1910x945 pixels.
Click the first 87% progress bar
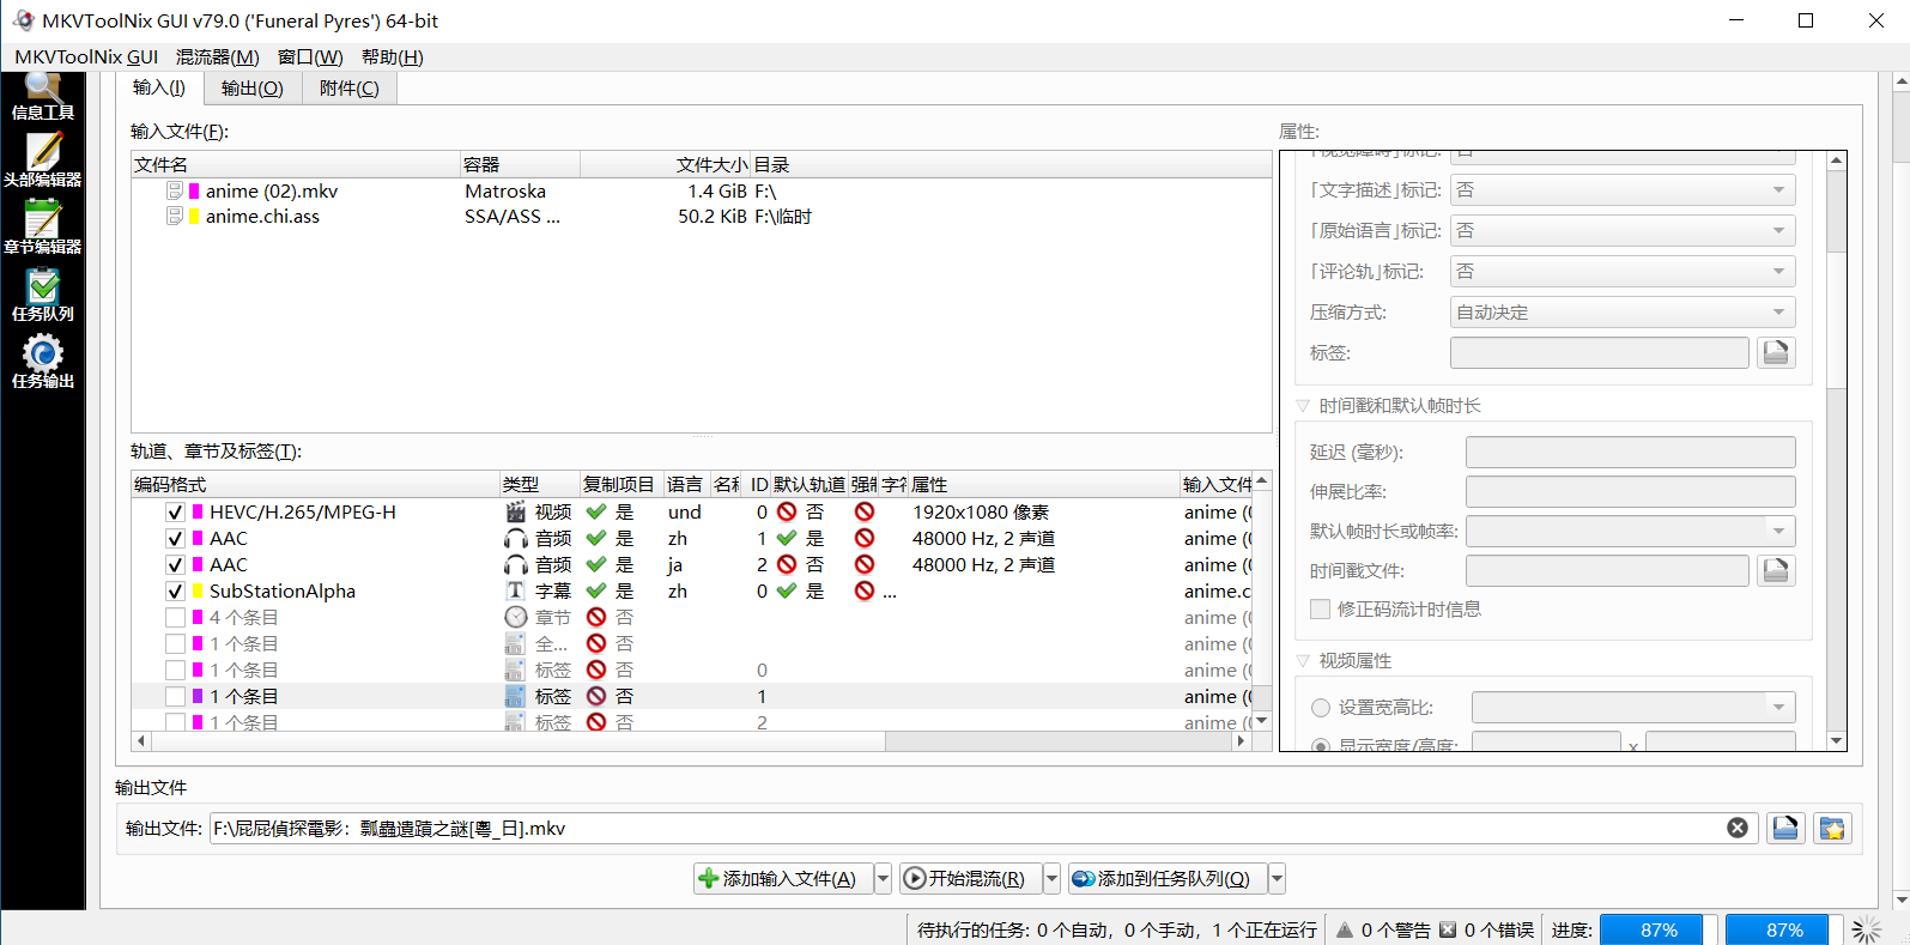tap(1658, 930)
